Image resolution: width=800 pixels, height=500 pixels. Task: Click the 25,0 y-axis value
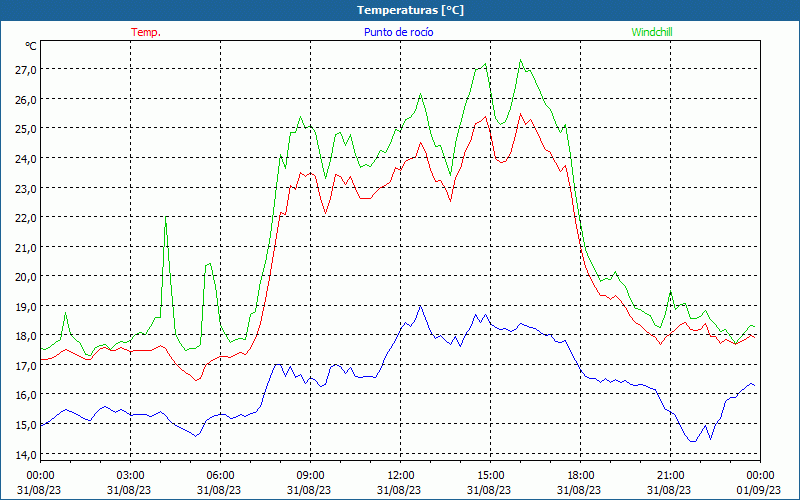26,129
